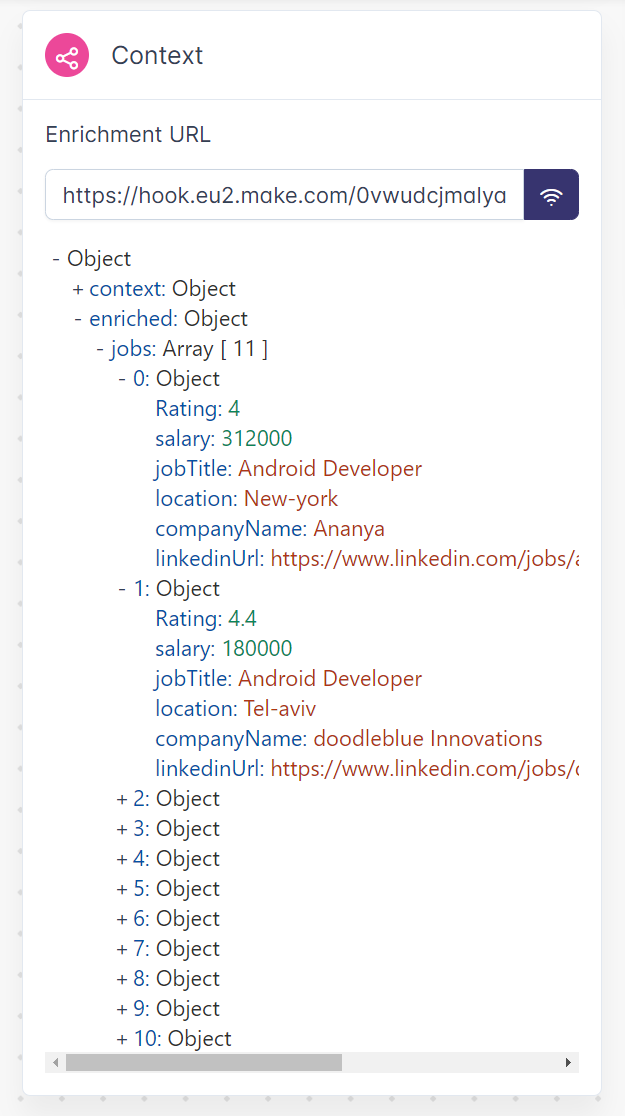Image resolution: width=625 pixels, height=1116 pixels.
Task: Click the horizontal scrollbar thumb
Action: click(x=203, y=1062)
